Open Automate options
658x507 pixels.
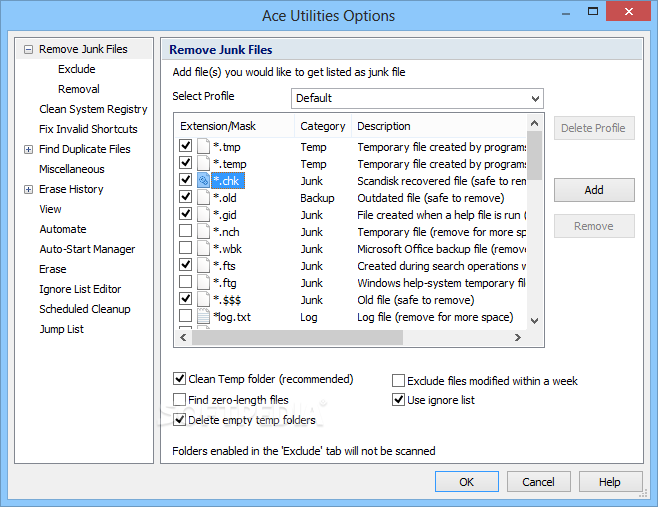pos(63,229)
